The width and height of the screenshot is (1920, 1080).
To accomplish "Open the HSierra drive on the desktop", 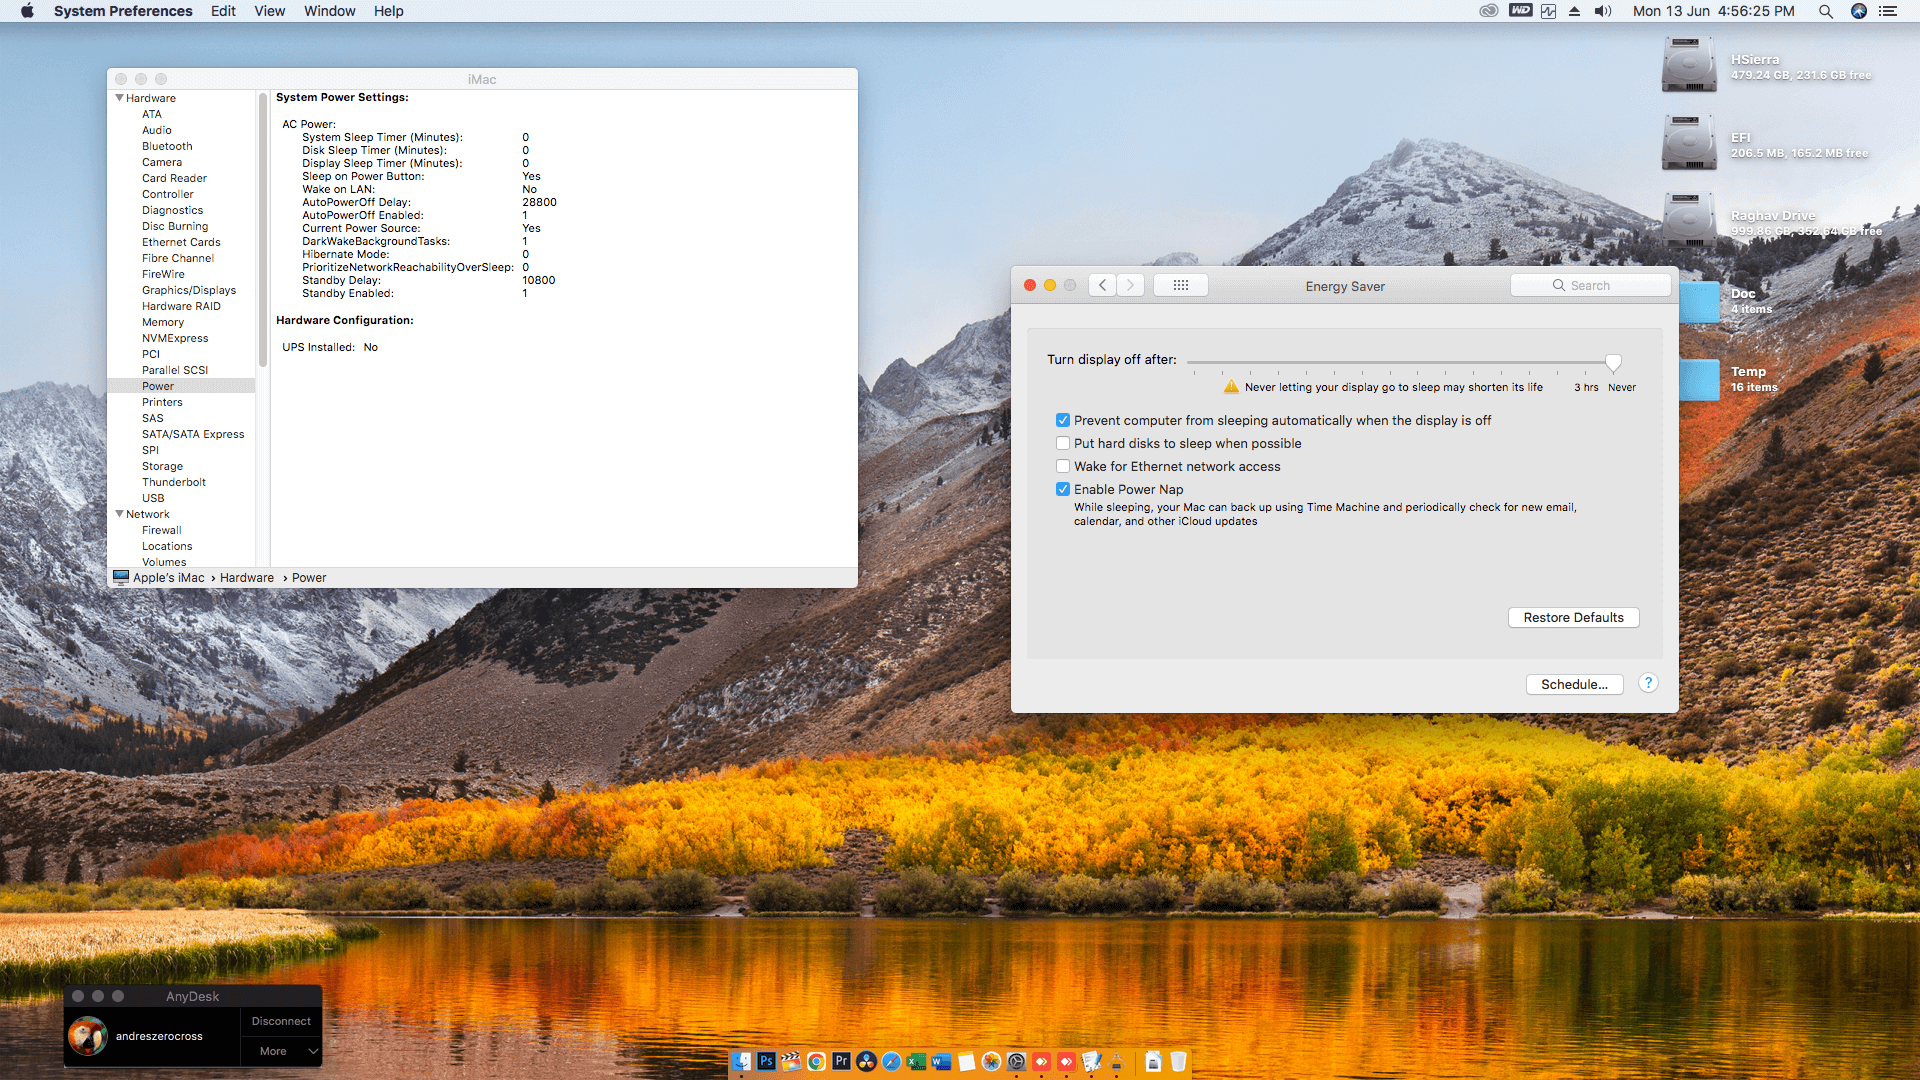I will point(1689,66).
